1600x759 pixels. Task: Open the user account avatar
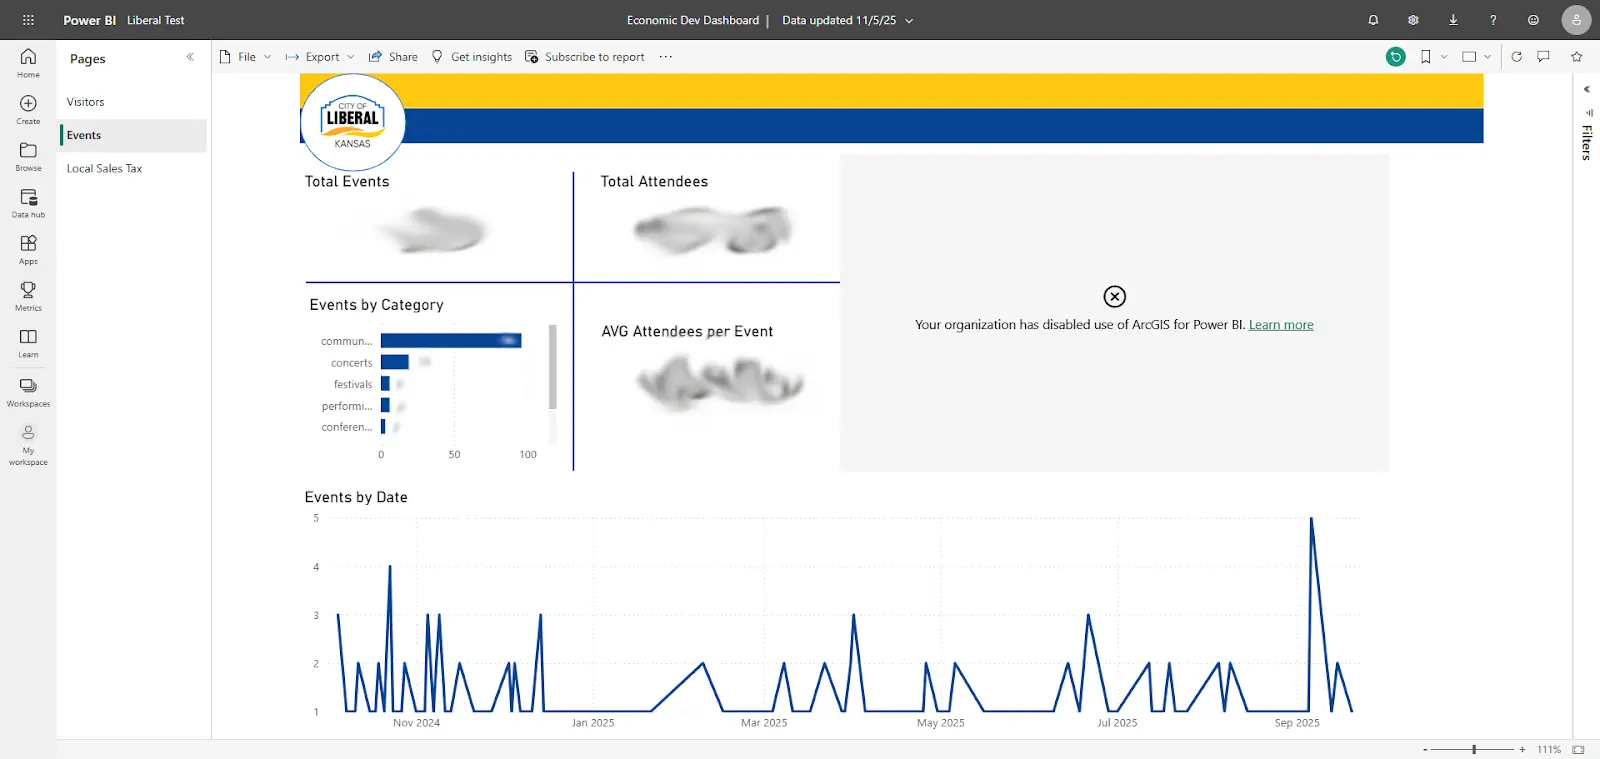click(x=1576, y=20)
